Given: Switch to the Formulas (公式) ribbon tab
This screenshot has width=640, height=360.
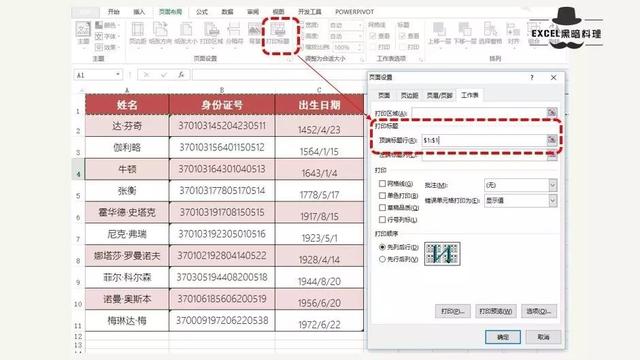Looking at the screenshot, I should (202, 12).
